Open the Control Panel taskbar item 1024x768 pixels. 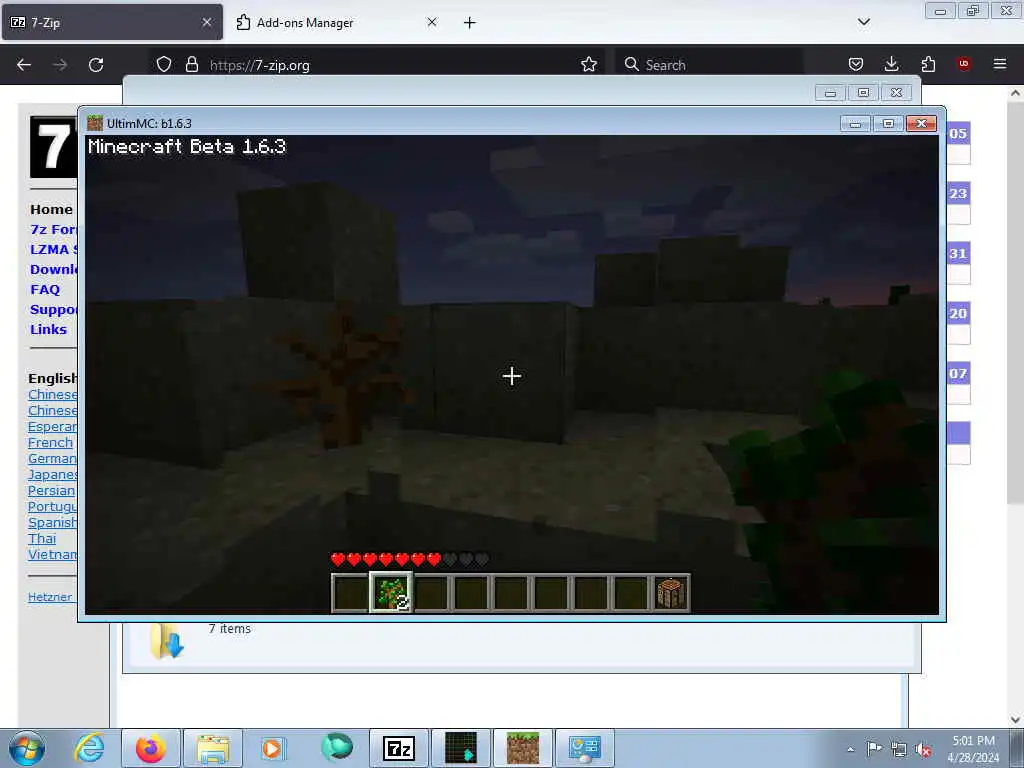point(584,748)
